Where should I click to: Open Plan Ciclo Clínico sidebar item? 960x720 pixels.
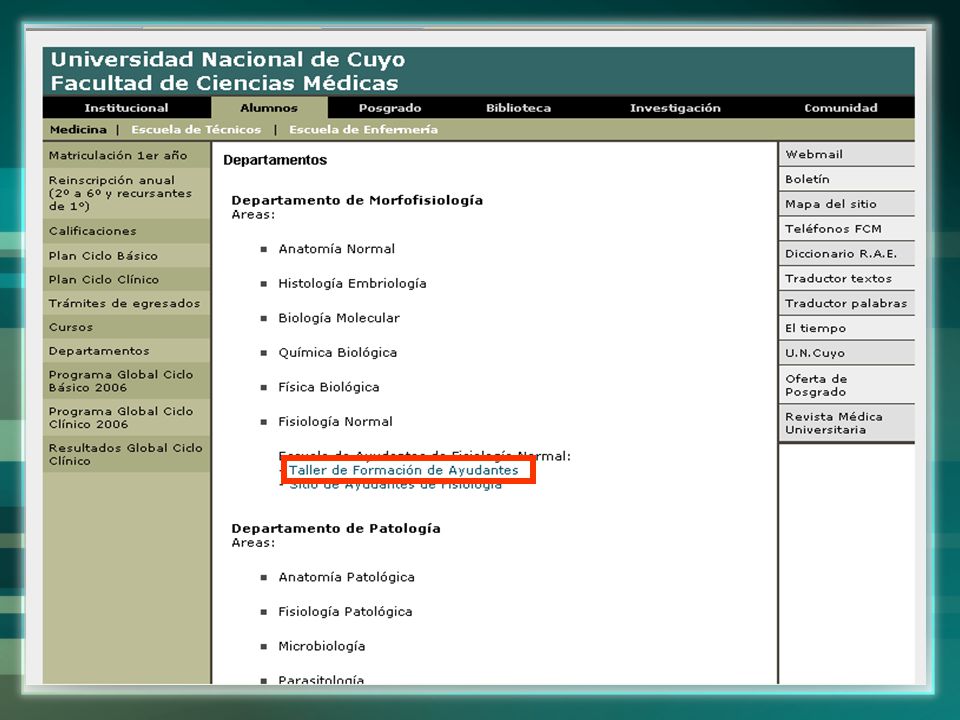pos(127,279)
